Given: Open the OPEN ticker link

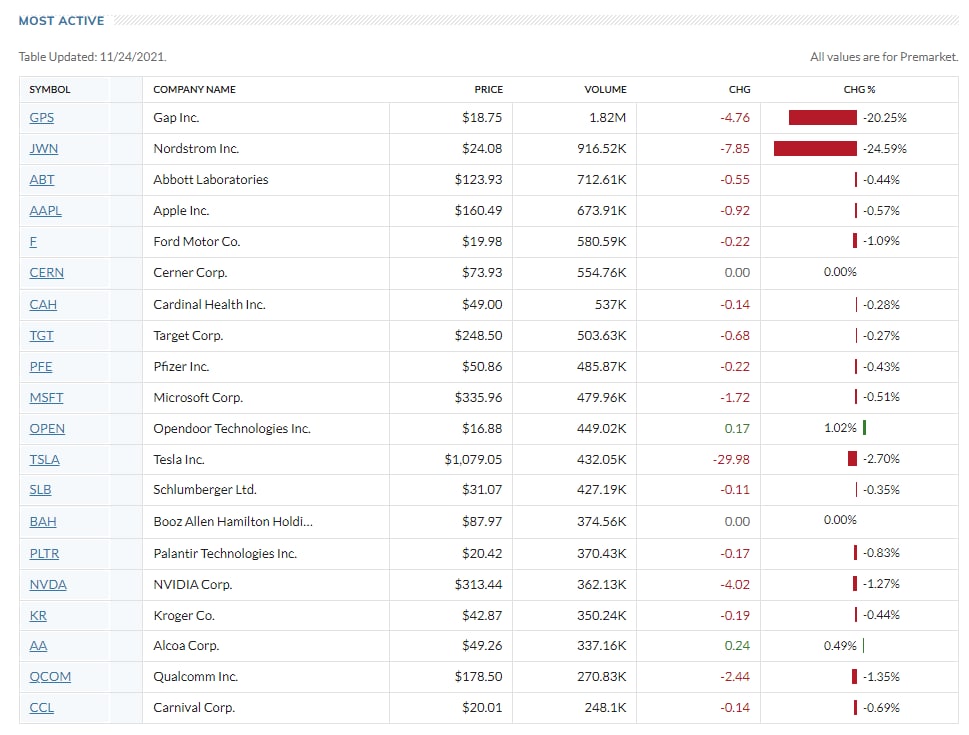Looking at the screenshot, I should coord(47,428).
